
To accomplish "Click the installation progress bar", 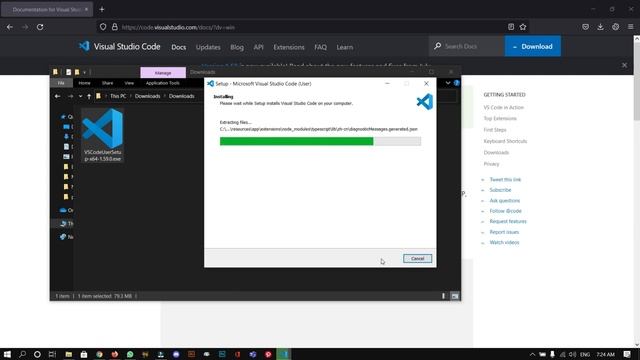I will 320,141.
